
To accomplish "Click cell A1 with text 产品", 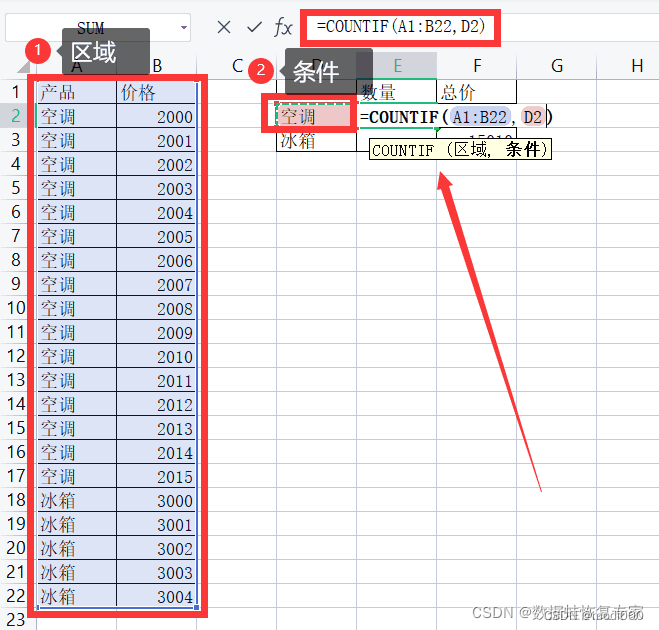I will pyautogui.click(x=76, y=92).
